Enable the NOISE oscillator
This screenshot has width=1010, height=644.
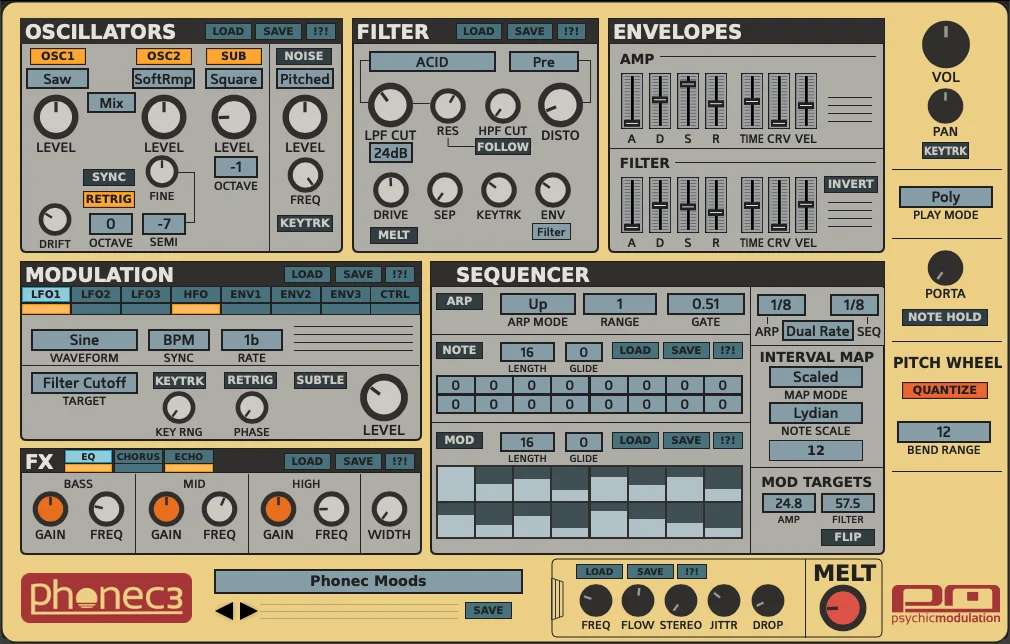click(304, 56)
